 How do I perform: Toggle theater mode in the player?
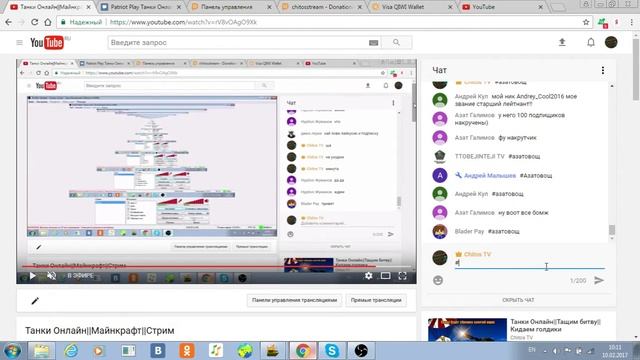385,276
